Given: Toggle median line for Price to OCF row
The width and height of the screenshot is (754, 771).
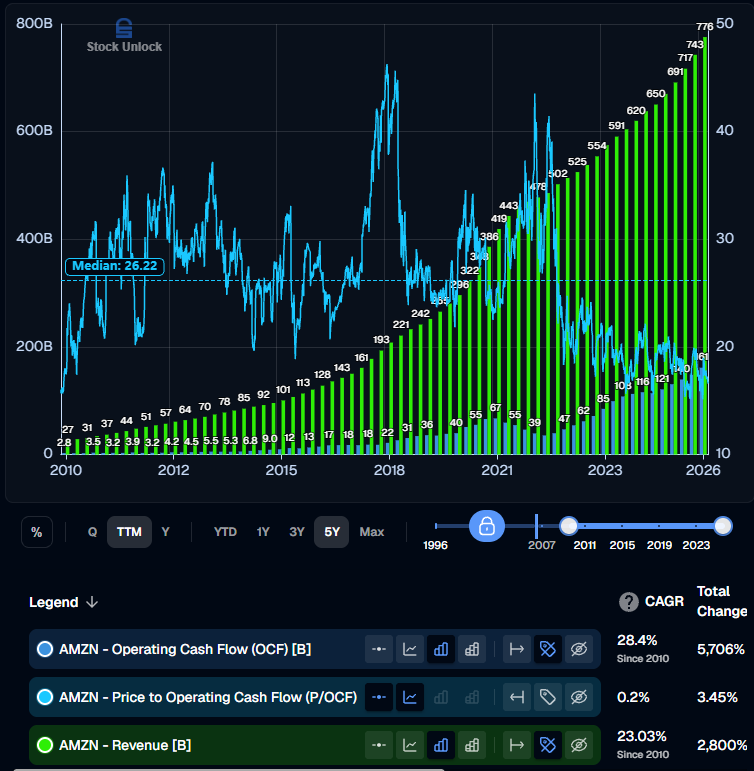Looking at the screenshot, I should tap(379, 697).
